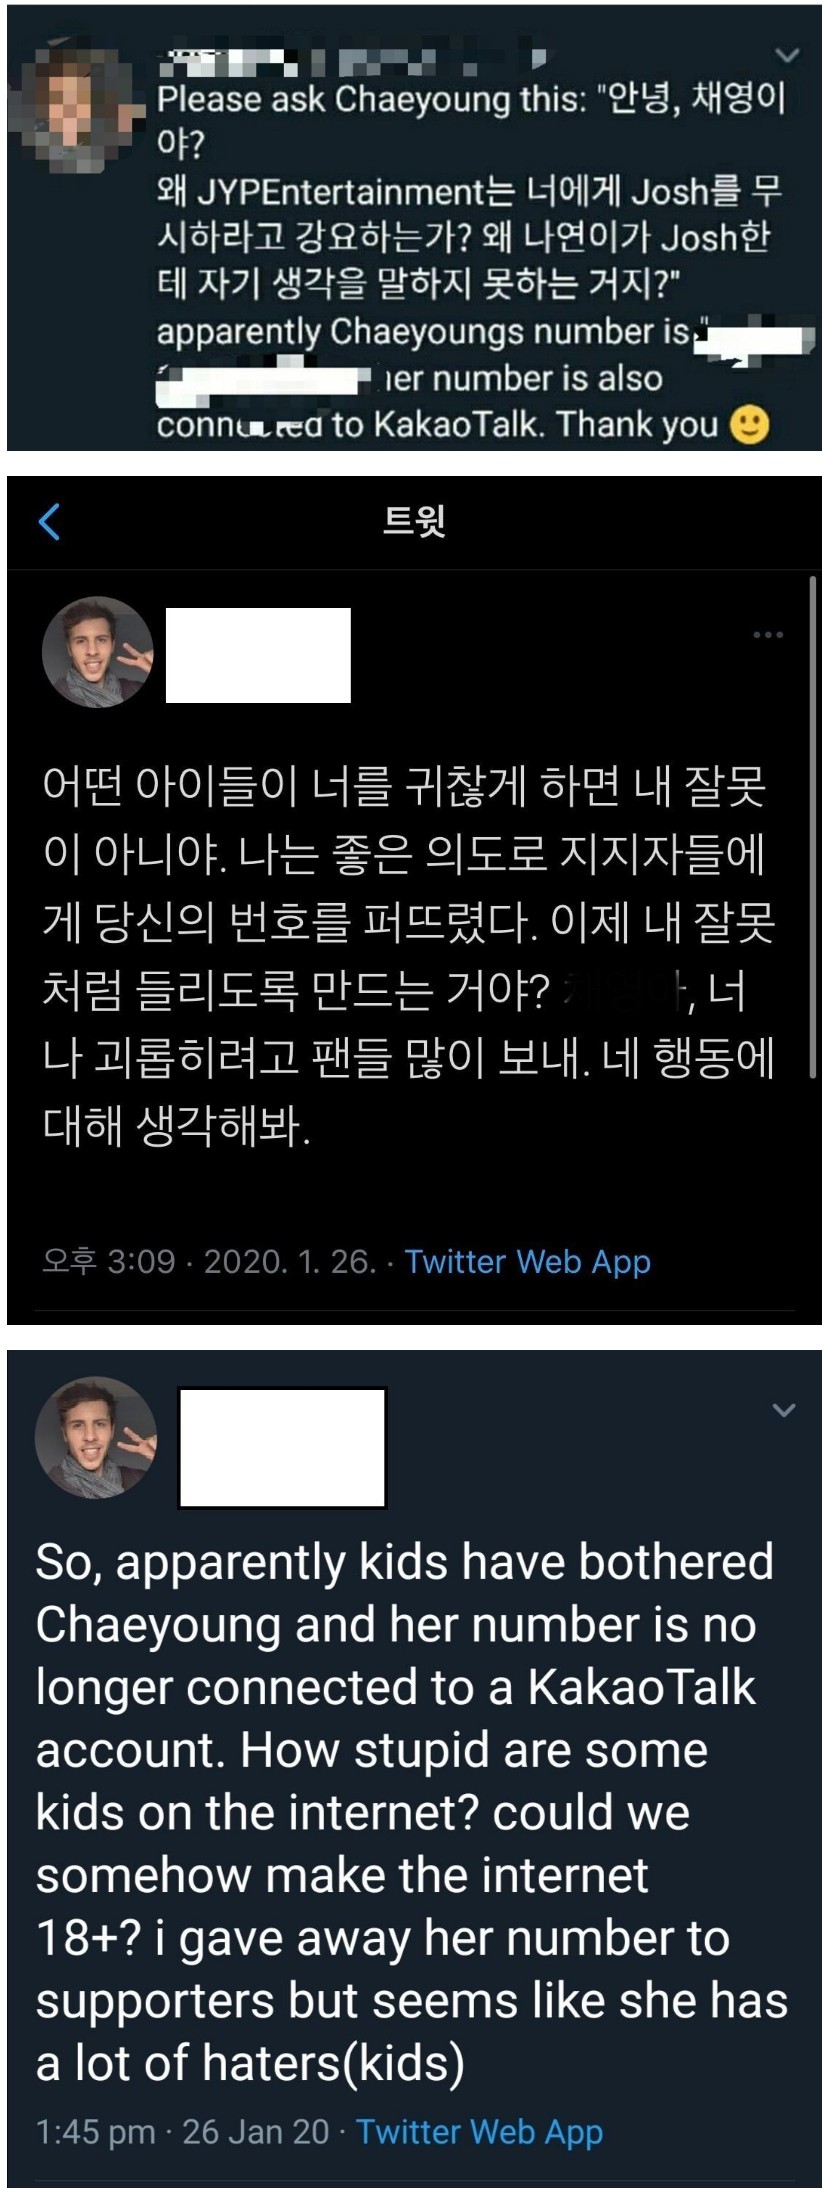Open the profile photo in the 트윗 detail view
Screen dimensions: 828x2196
97,653
